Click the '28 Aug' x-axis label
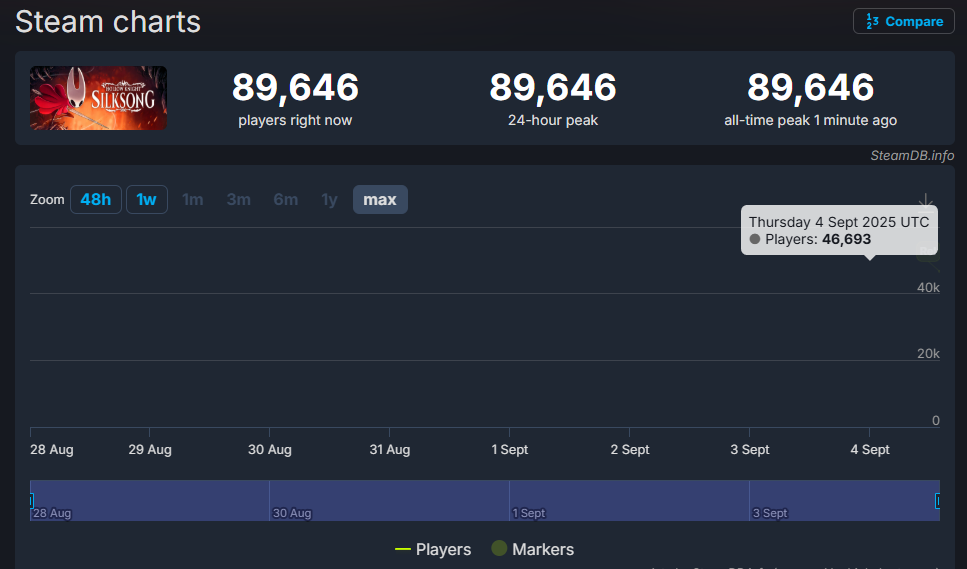Screen dimensions: 967x569 [x=52, y=449]
